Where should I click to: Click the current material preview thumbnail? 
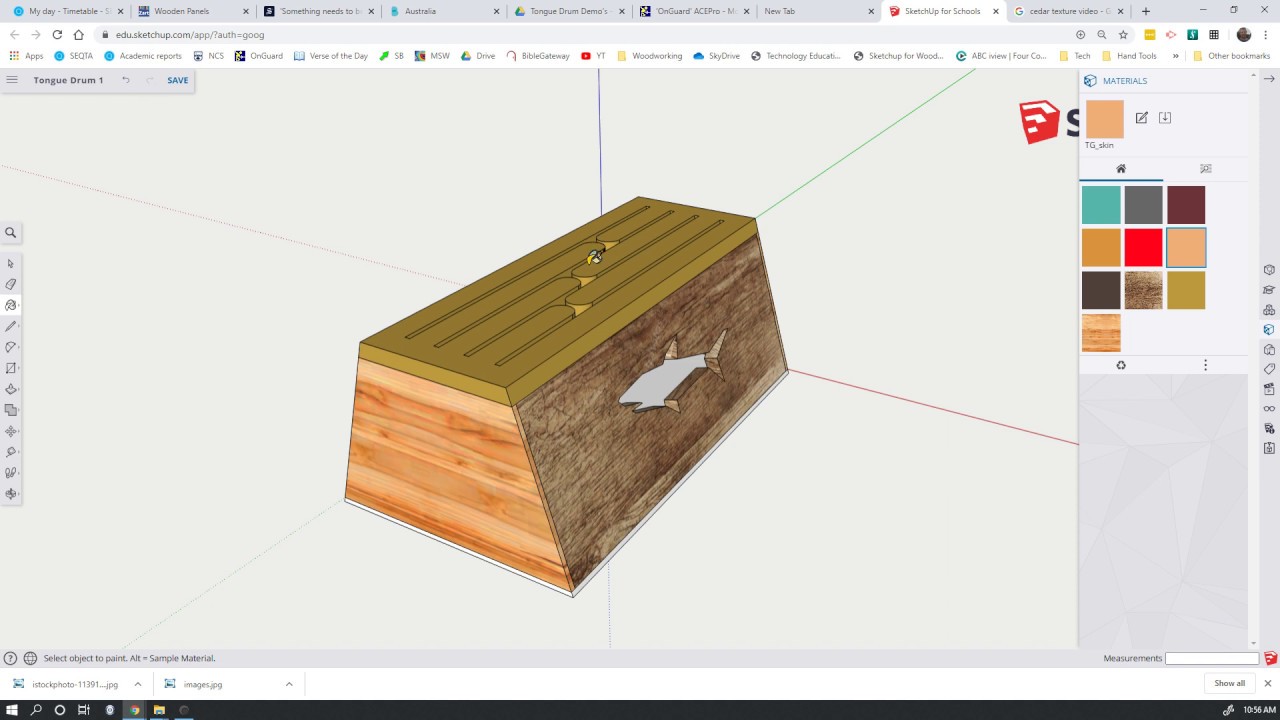[x=1104, y=119]
